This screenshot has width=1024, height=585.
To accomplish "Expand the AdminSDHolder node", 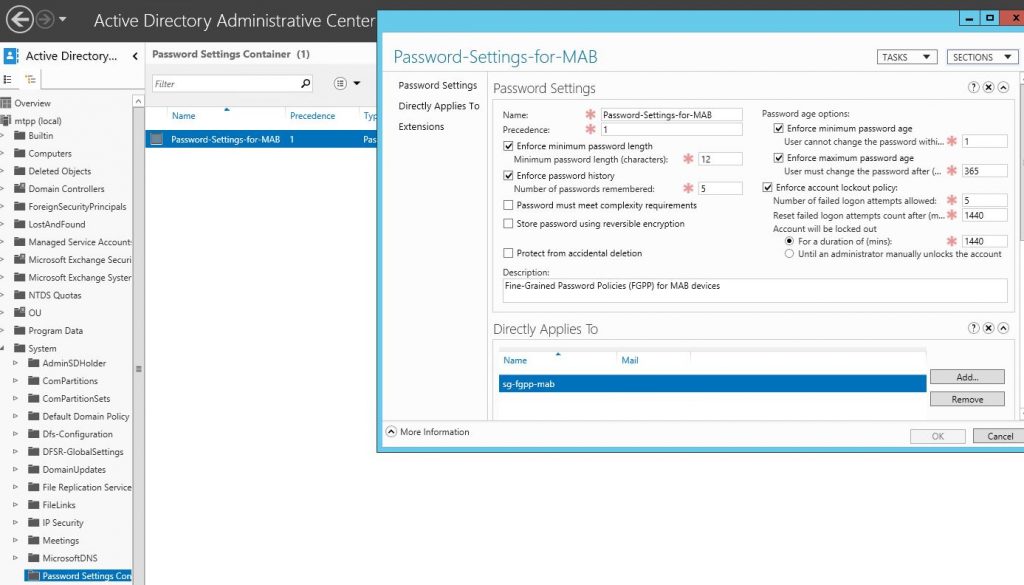I will tap(16, 363).
